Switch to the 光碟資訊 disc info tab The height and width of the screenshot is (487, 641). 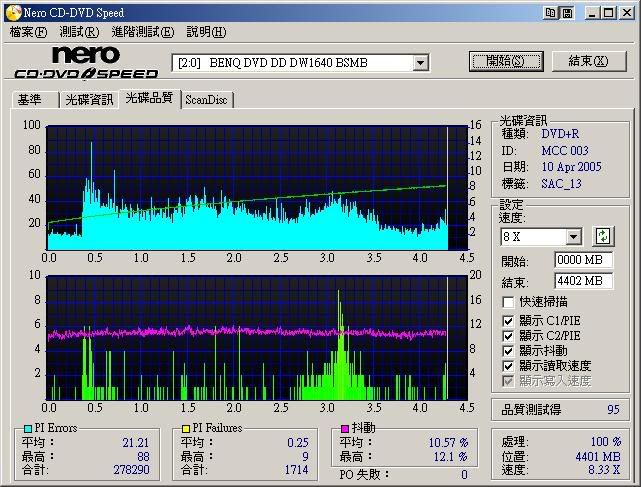pyautogui.click(x=89, y=100)
